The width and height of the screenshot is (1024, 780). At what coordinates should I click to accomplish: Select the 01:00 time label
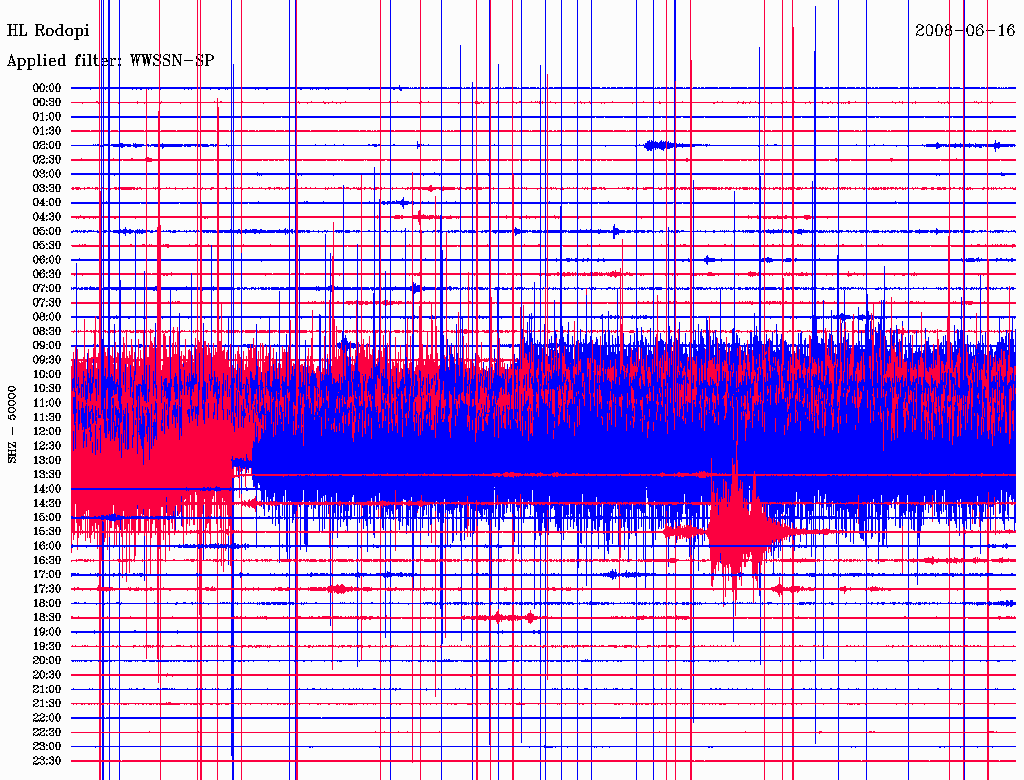pyautogui.click(x=47, y=116)
